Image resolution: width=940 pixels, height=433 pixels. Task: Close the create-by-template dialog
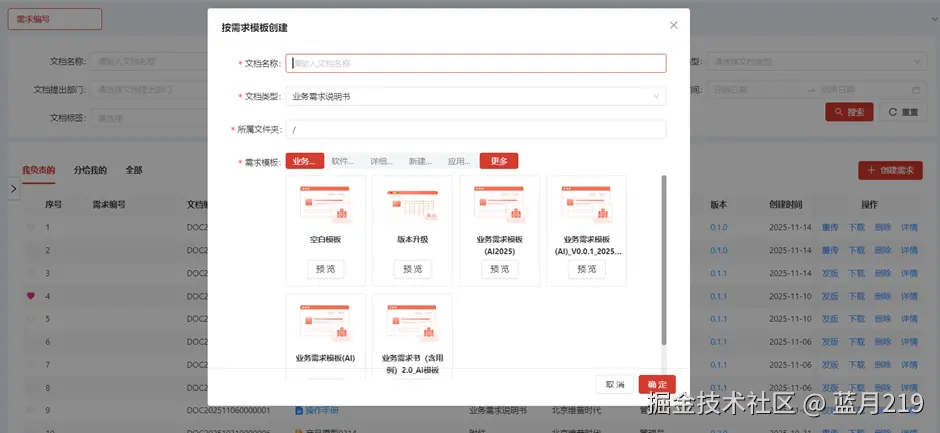(x=673, y=25)
